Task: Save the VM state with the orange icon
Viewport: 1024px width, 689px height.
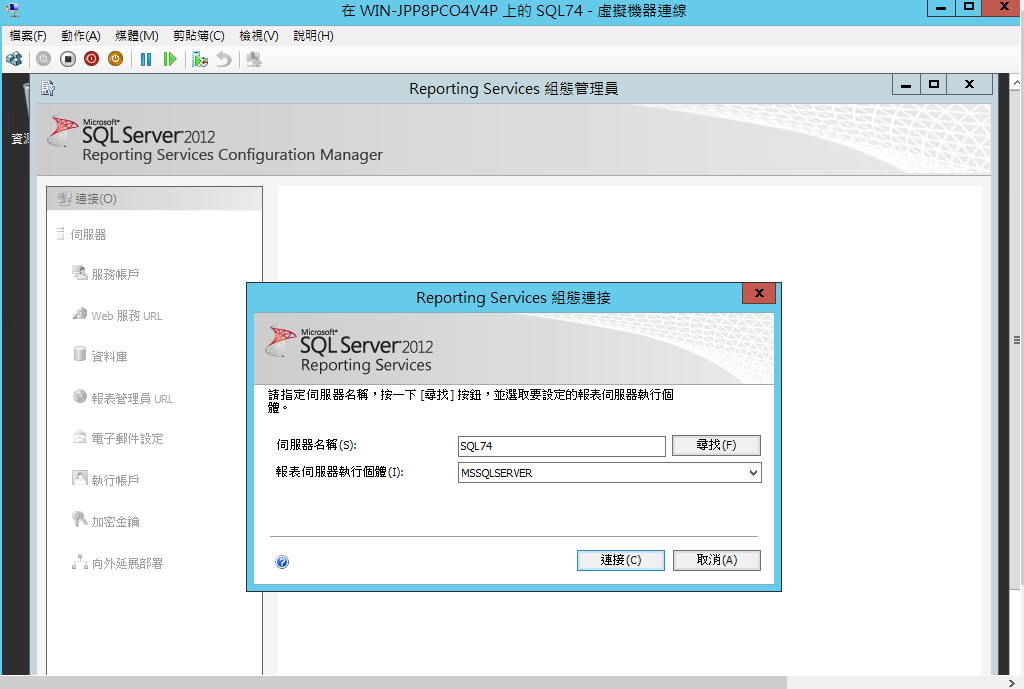Action: coord(116,59)
